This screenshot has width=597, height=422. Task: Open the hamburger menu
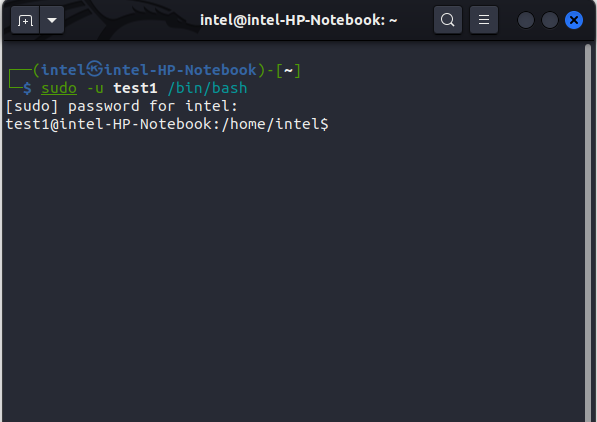(484, 20)
